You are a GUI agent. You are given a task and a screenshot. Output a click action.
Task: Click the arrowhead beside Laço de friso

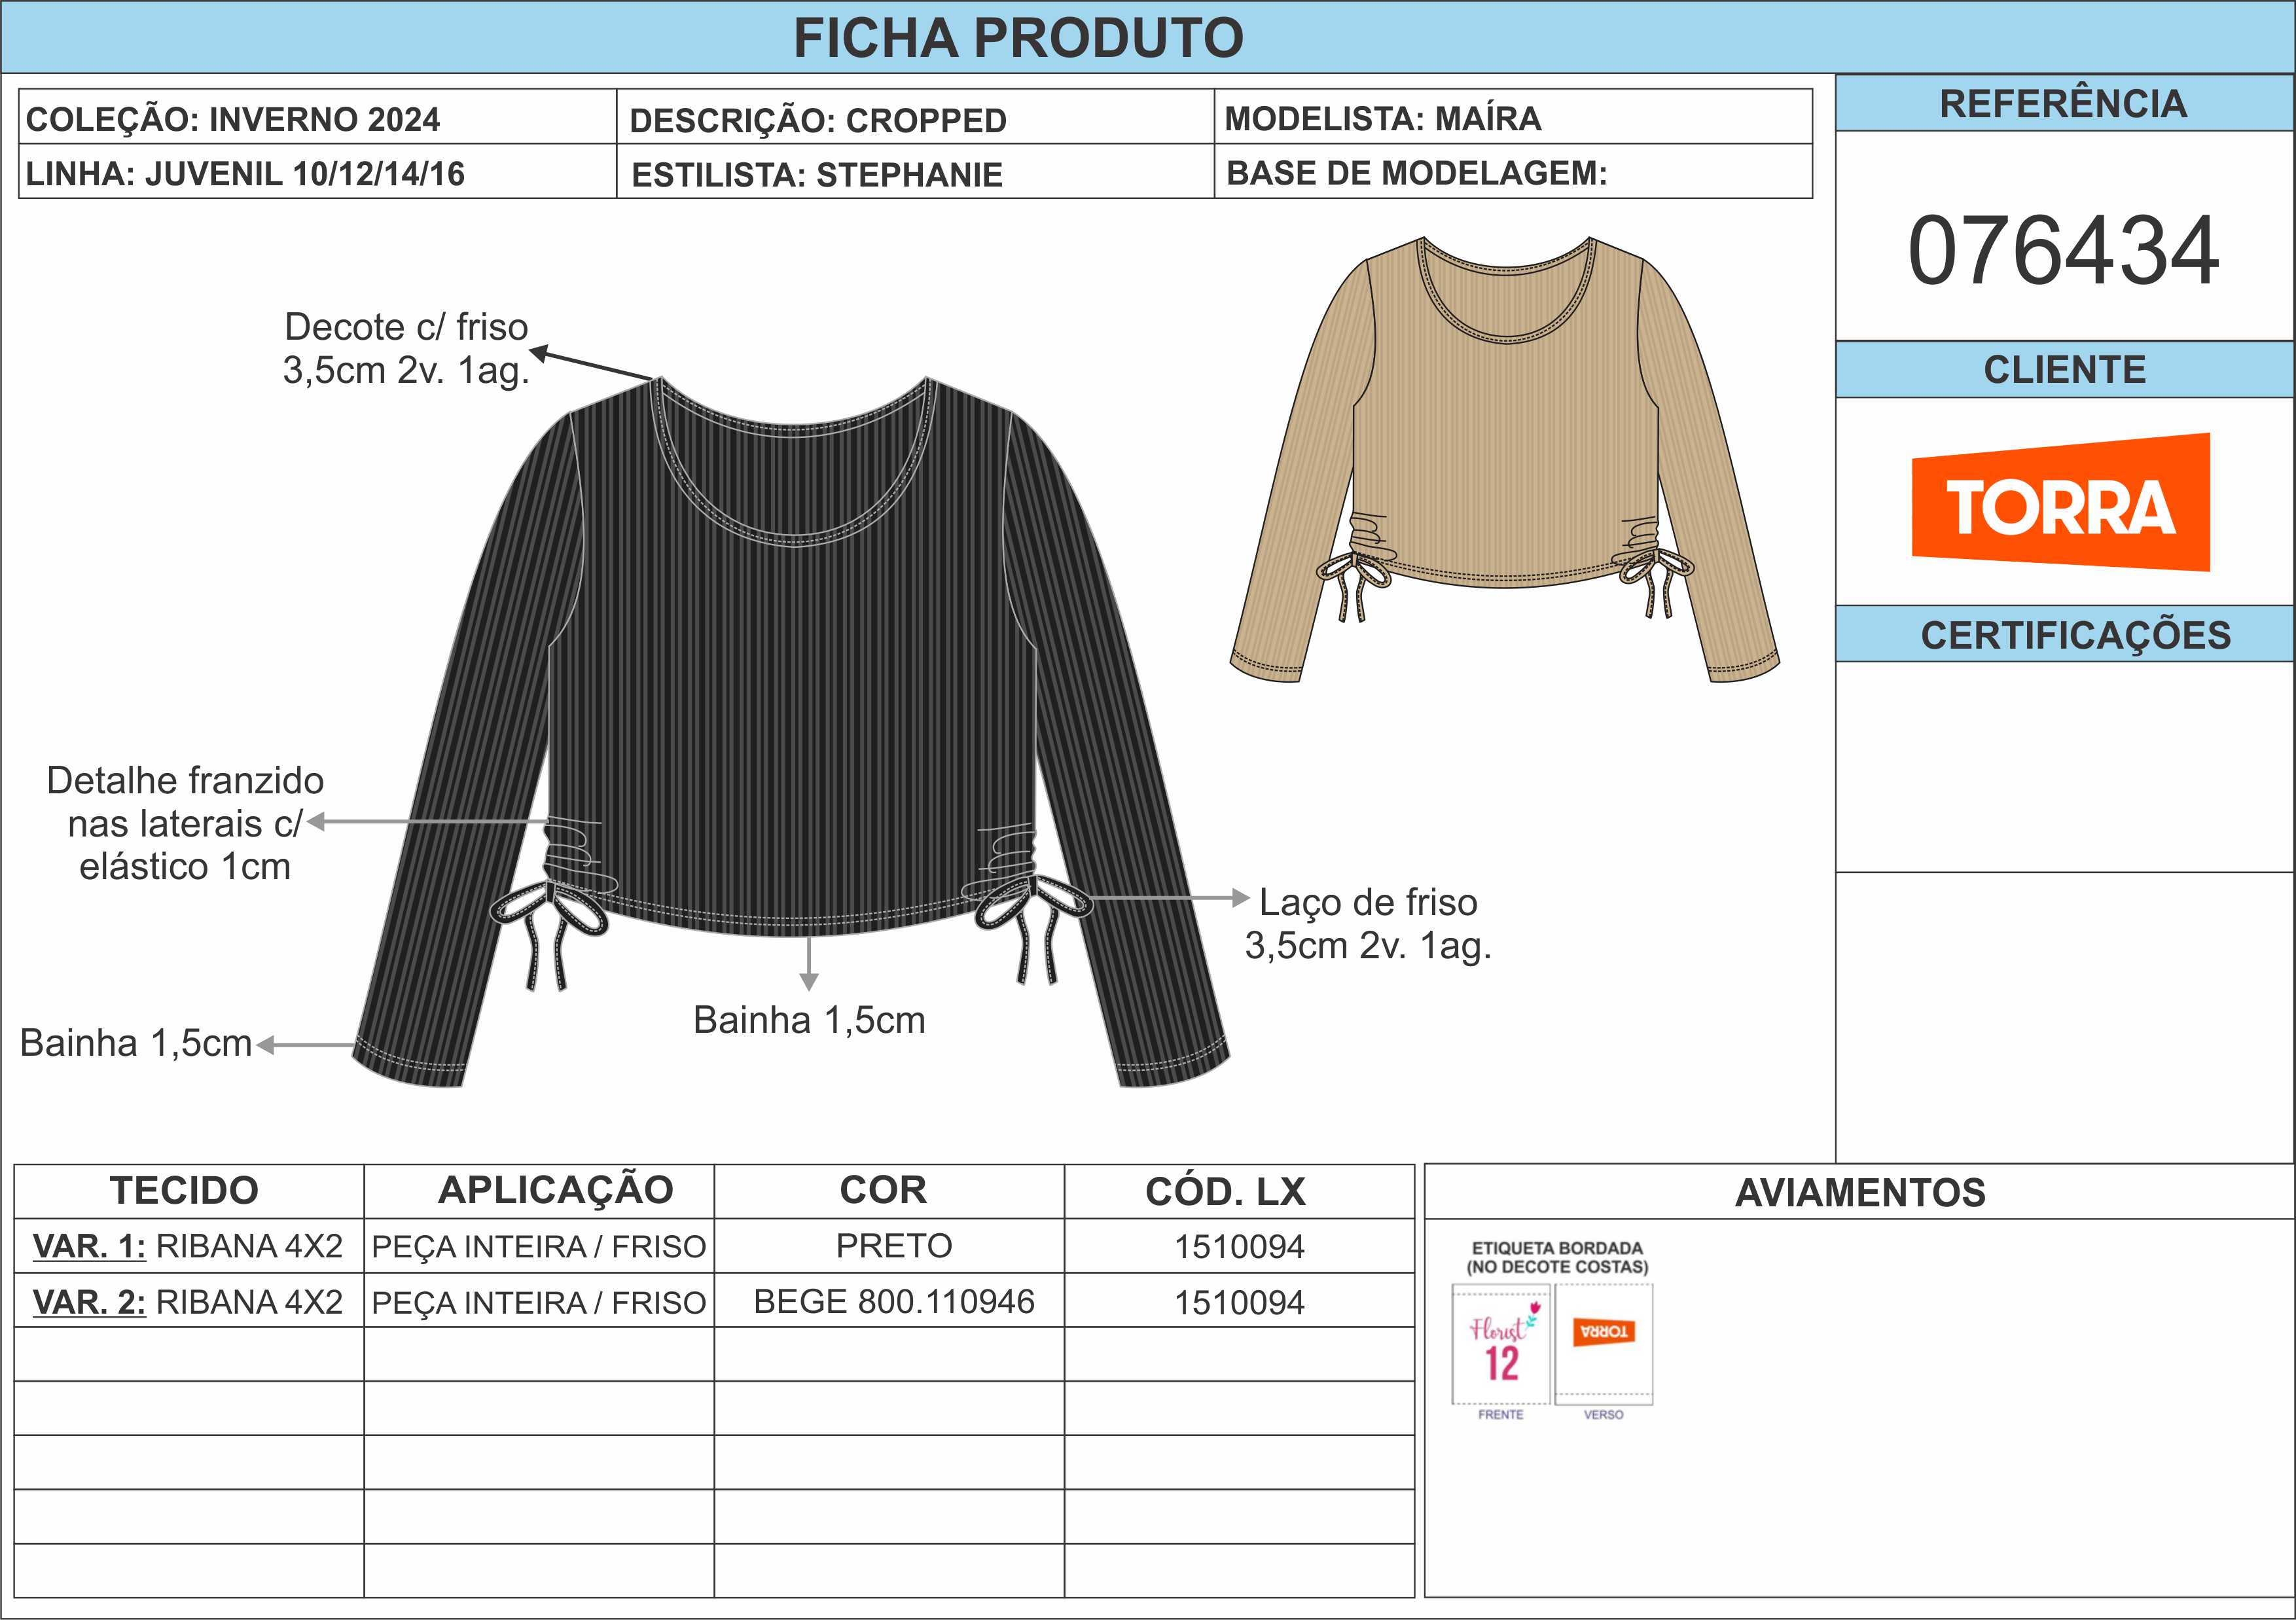point(1240,897)
